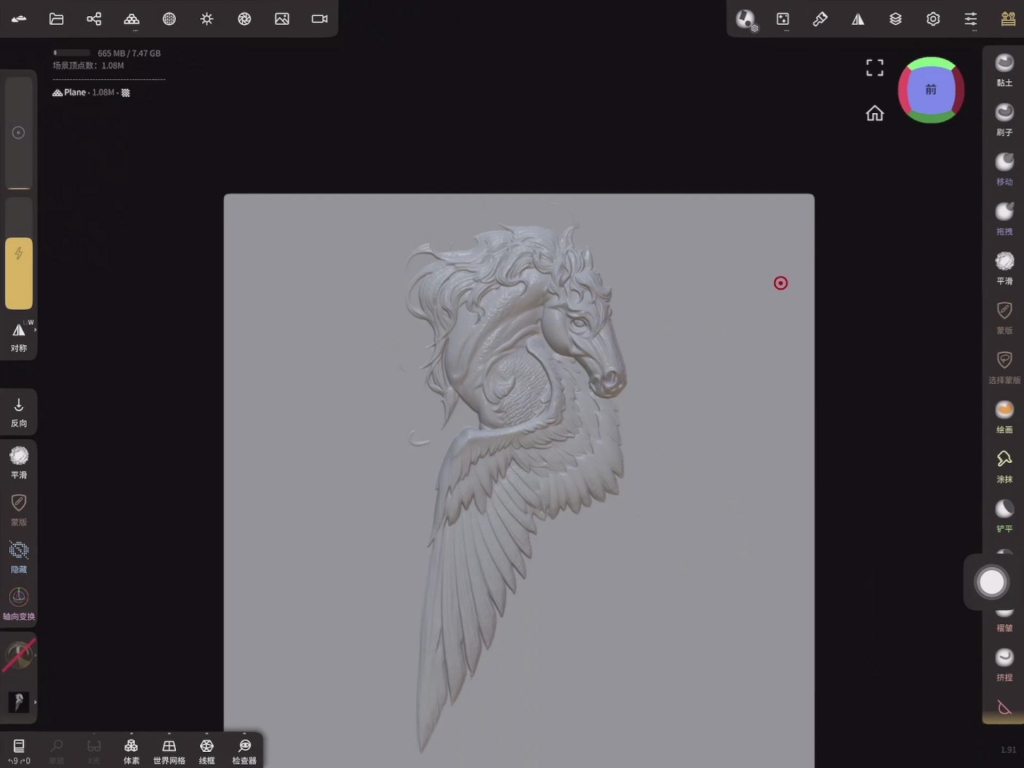The height and width of the screenshot is (768, 1024).
Task: Open the Painting brush material menu
Action: click(820, 19)
